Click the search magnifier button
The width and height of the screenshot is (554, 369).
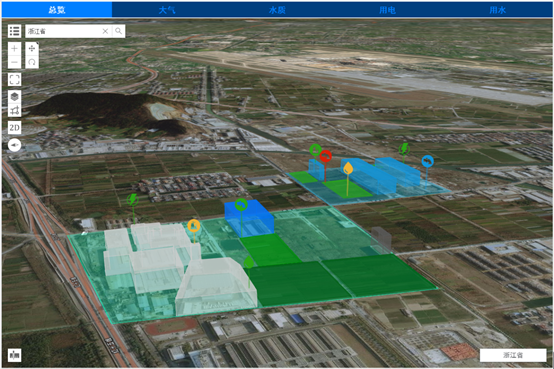[x=119, y=31]
